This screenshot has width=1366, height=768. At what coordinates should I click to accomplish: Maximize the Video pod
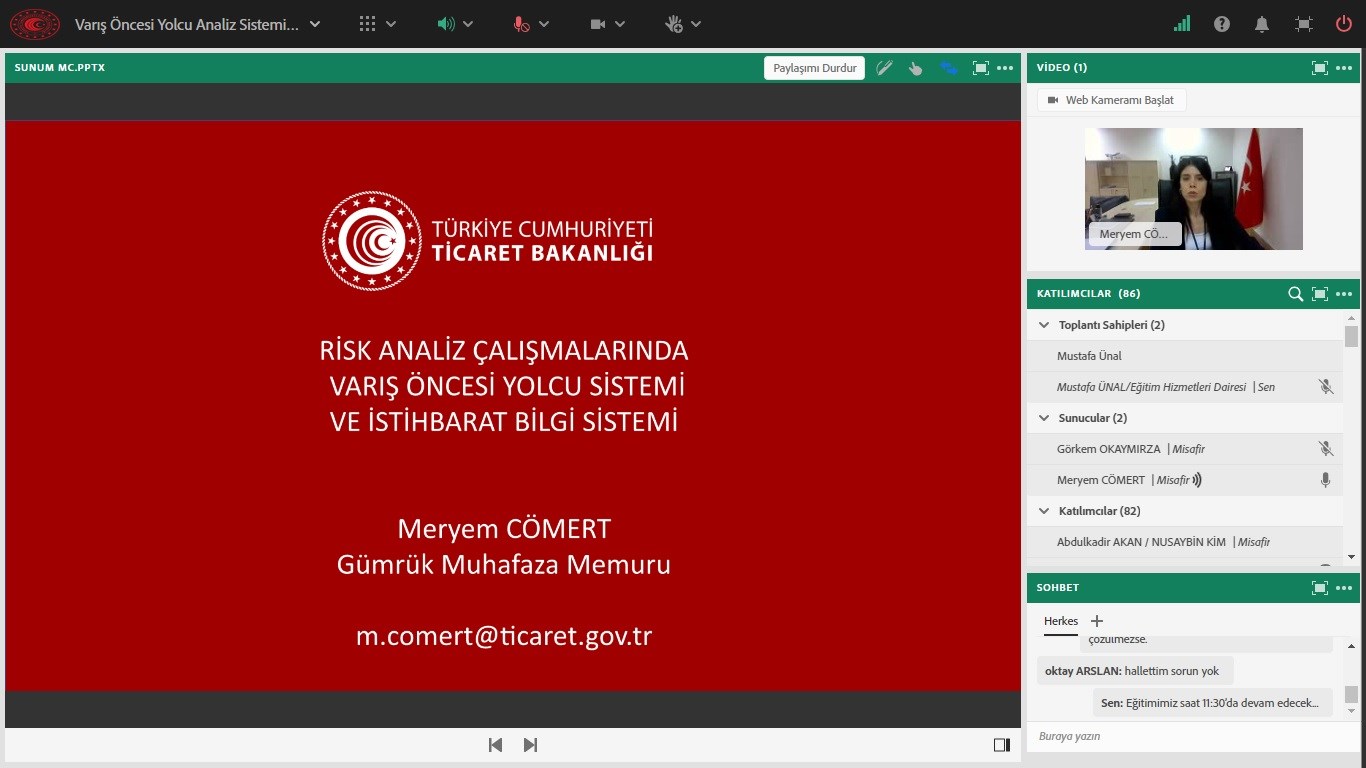pos(1320,68)
